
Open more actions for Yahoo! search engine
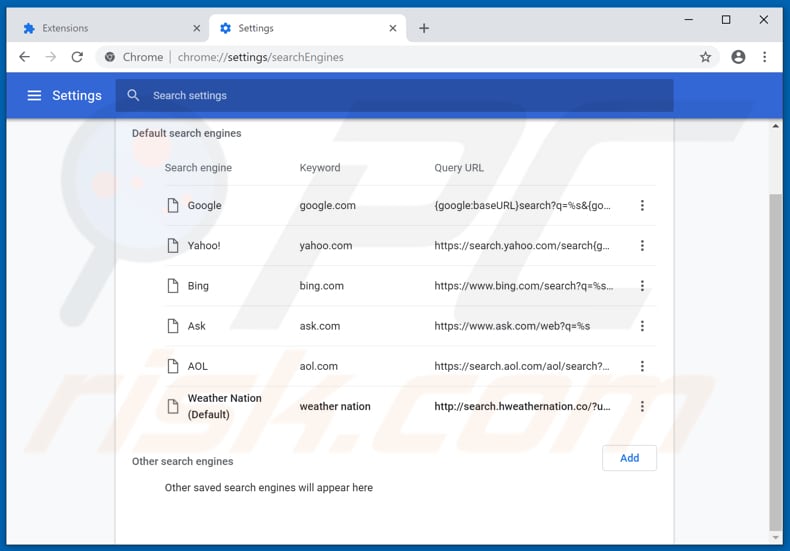point(642,245)
